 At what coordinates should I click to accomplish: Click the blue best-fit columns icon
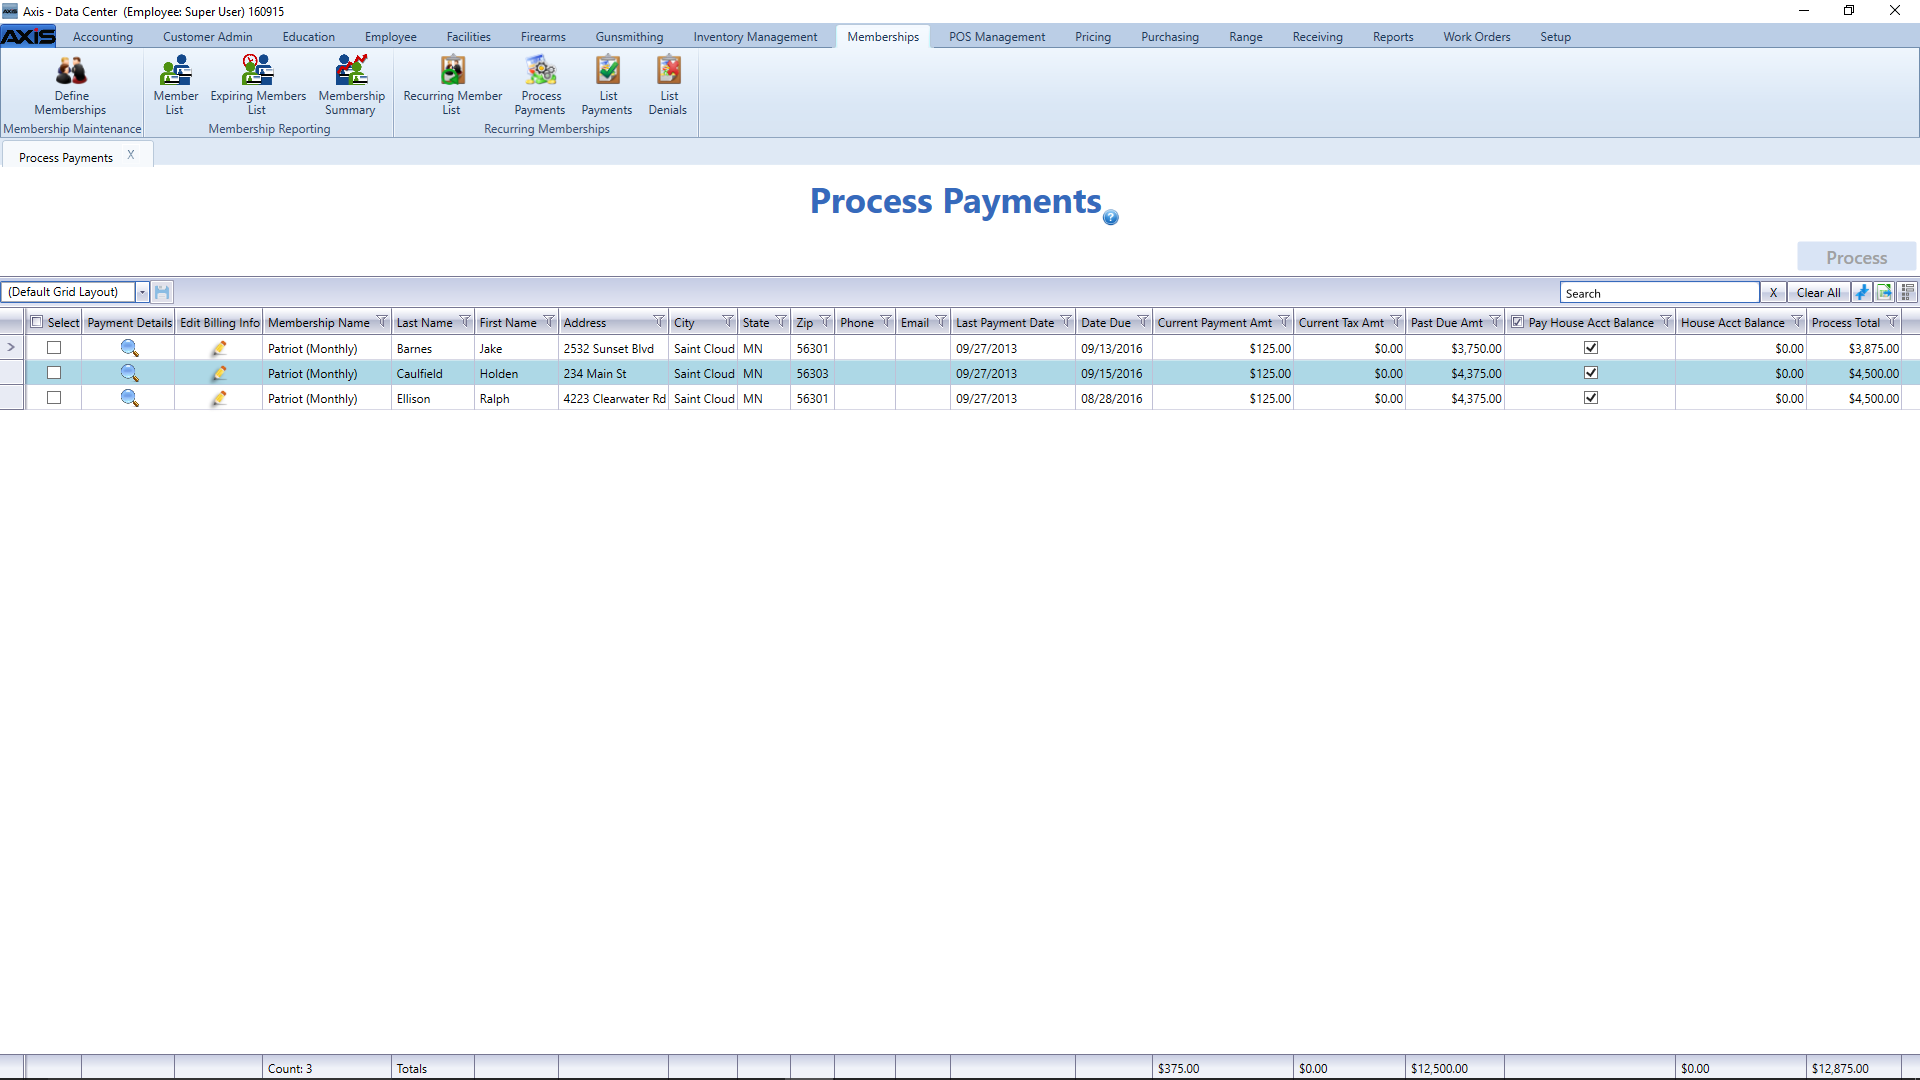[1862, 292]
